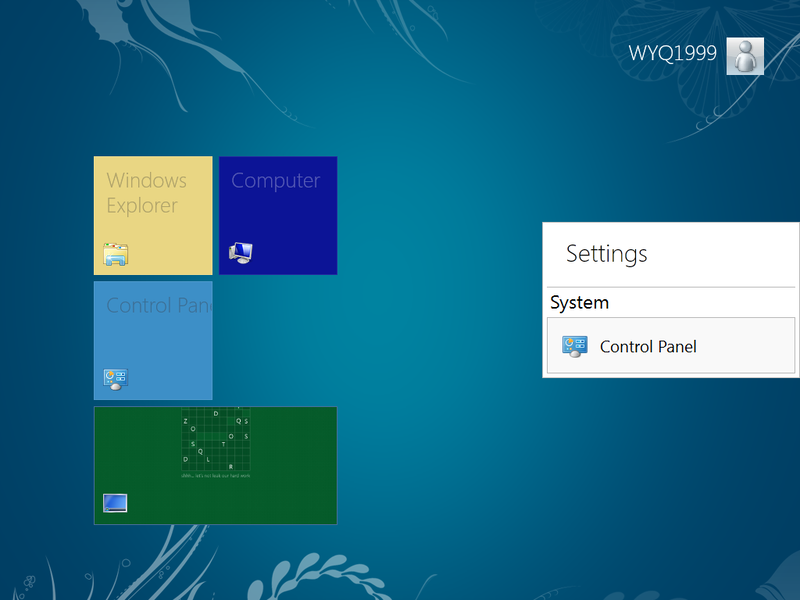Click the folder icon on Windows Explorer tile

pyautogui.click(x=116, y=254)
